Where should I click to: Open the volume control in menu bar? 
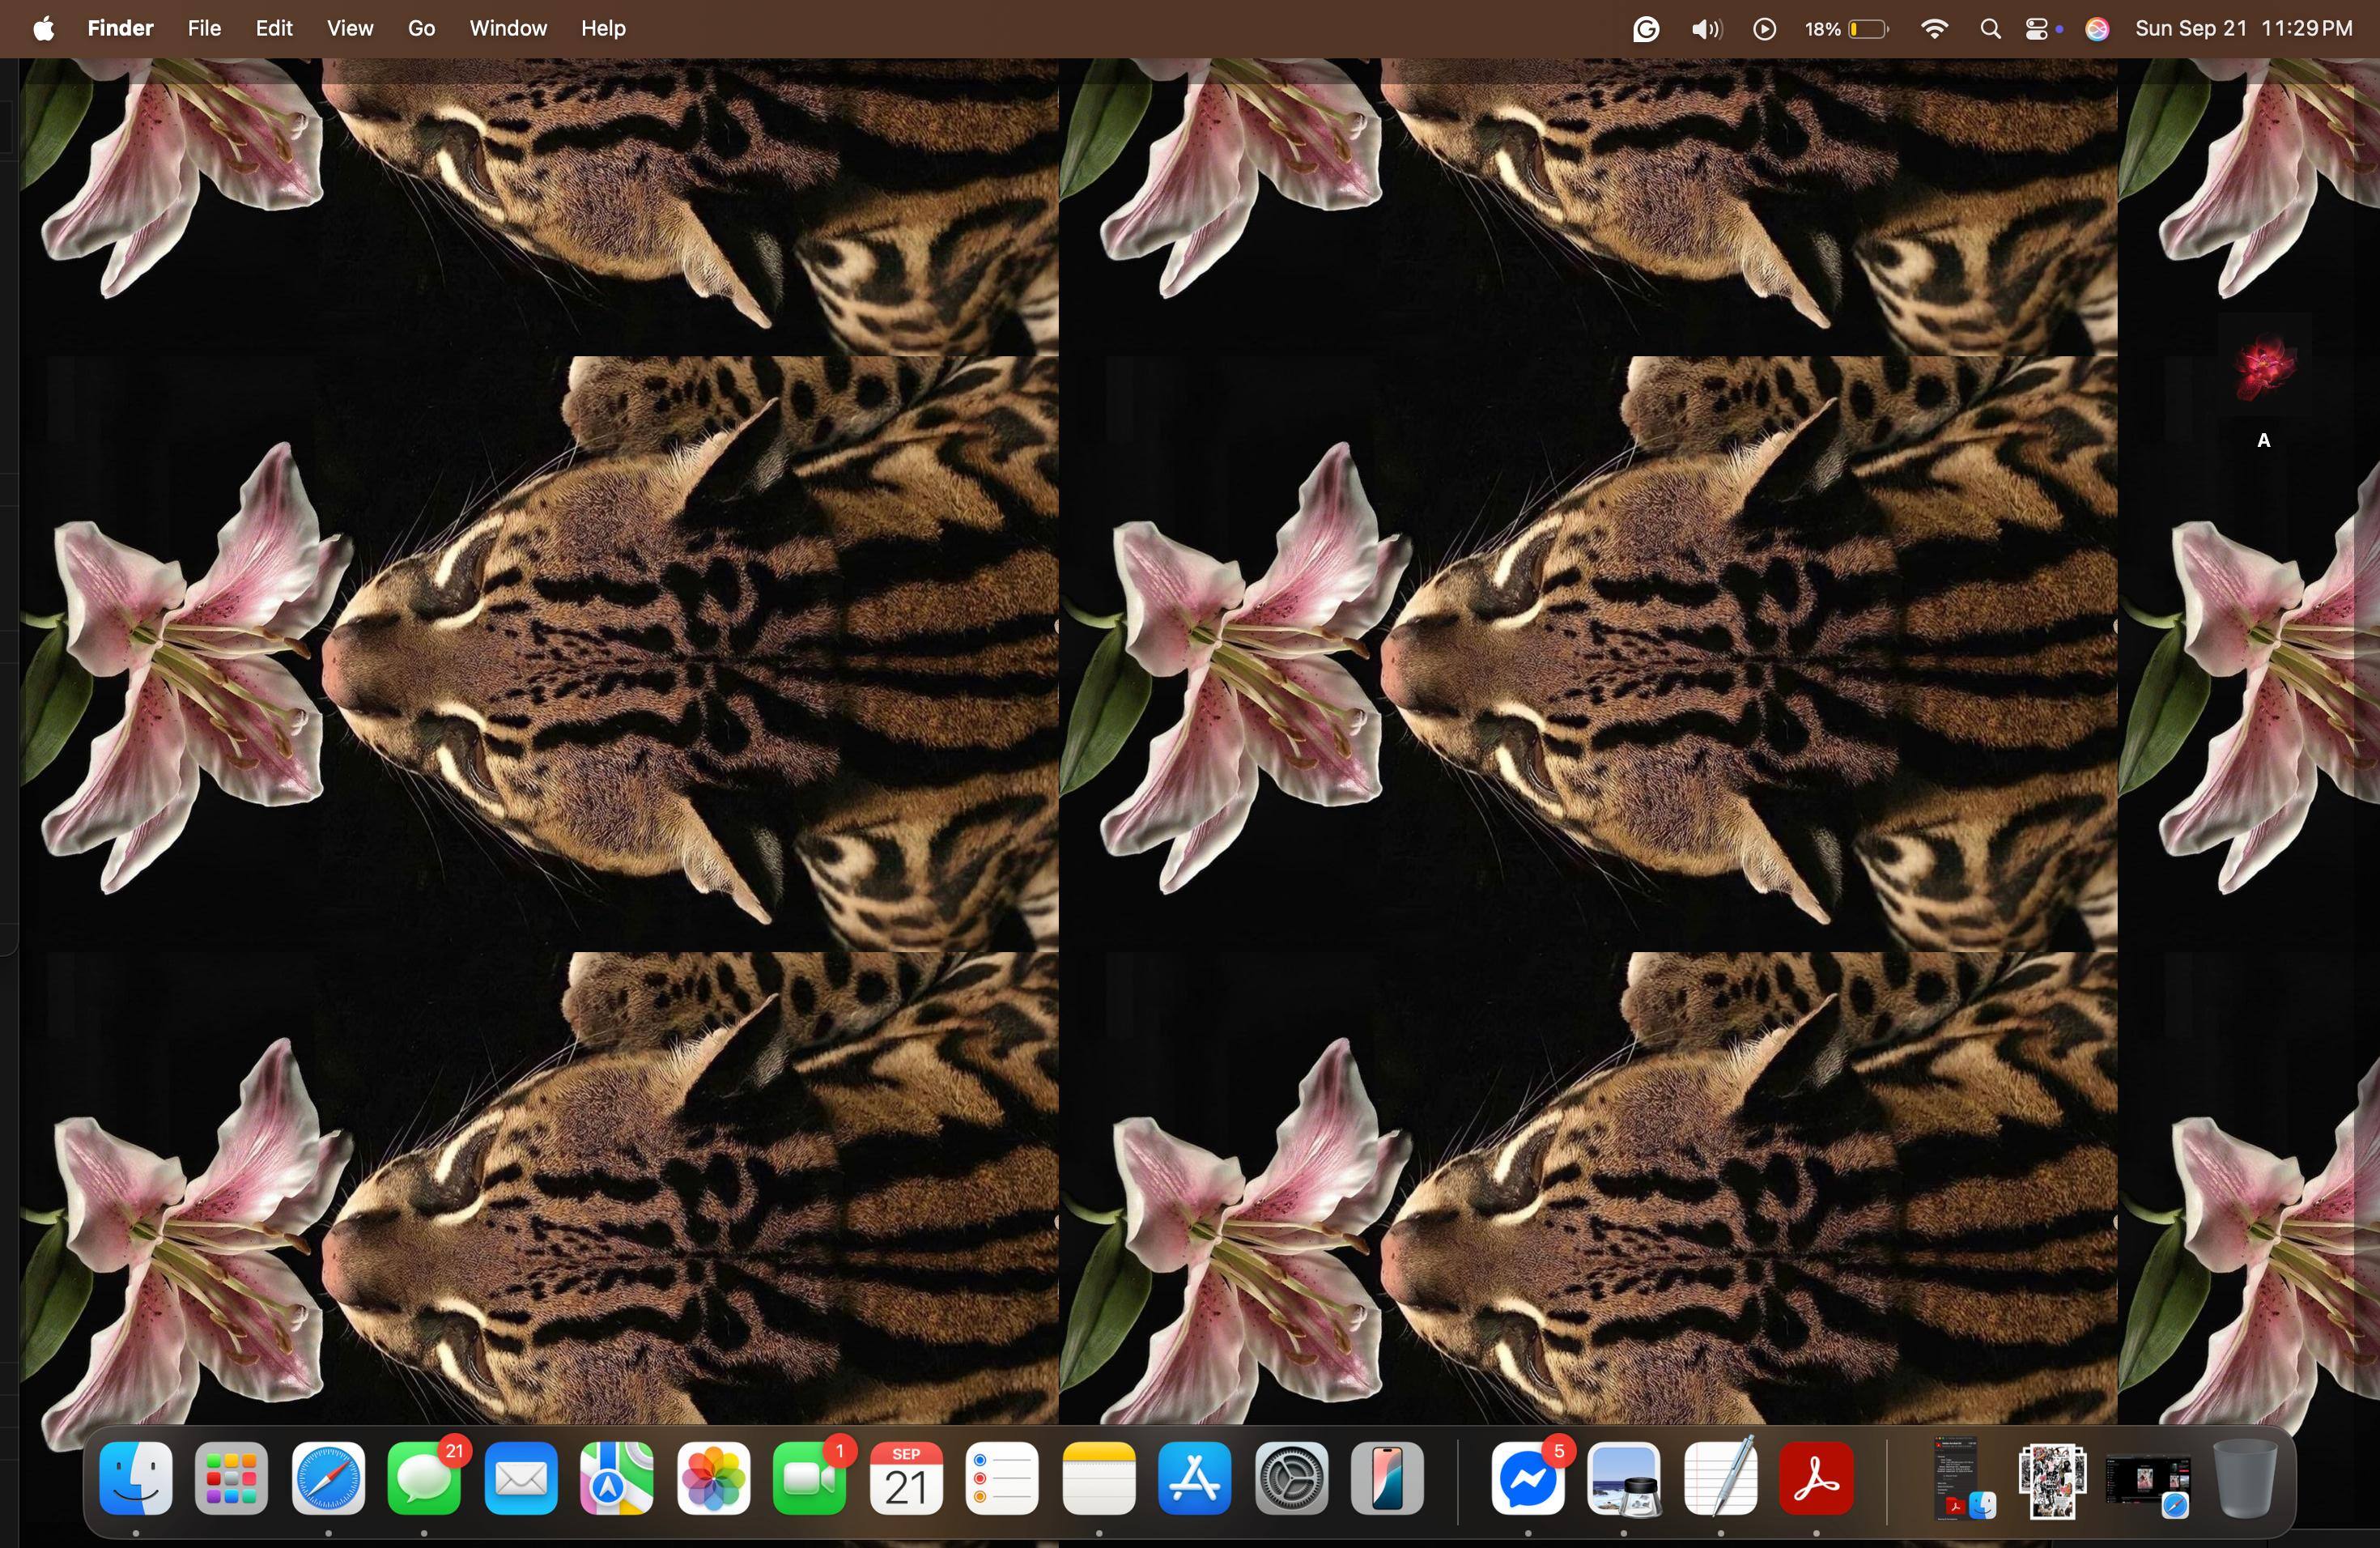pos(1706,29)
